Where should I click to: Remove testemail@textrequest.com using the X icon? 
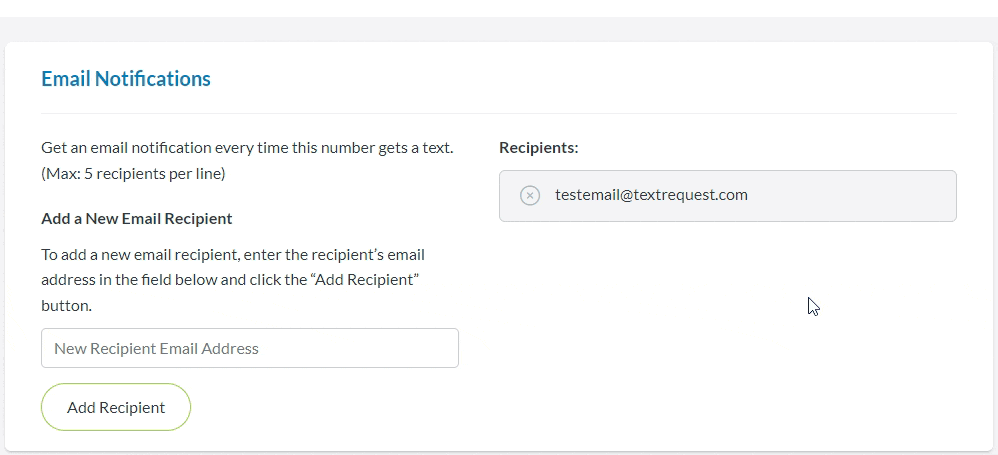pos(530,195)
